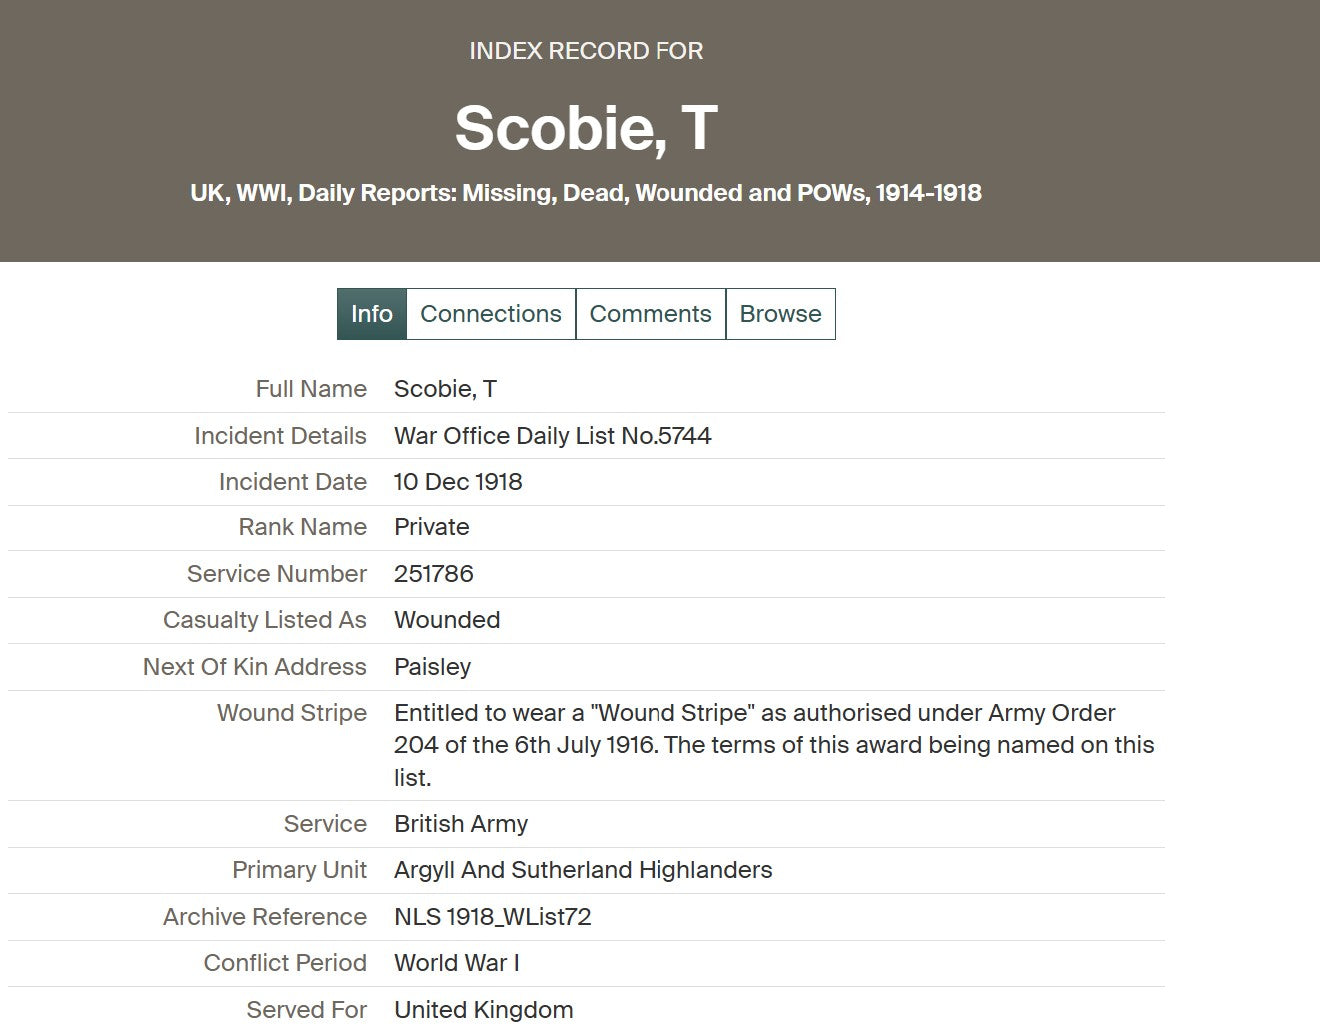Click the Private rank value

pos(431,527)
